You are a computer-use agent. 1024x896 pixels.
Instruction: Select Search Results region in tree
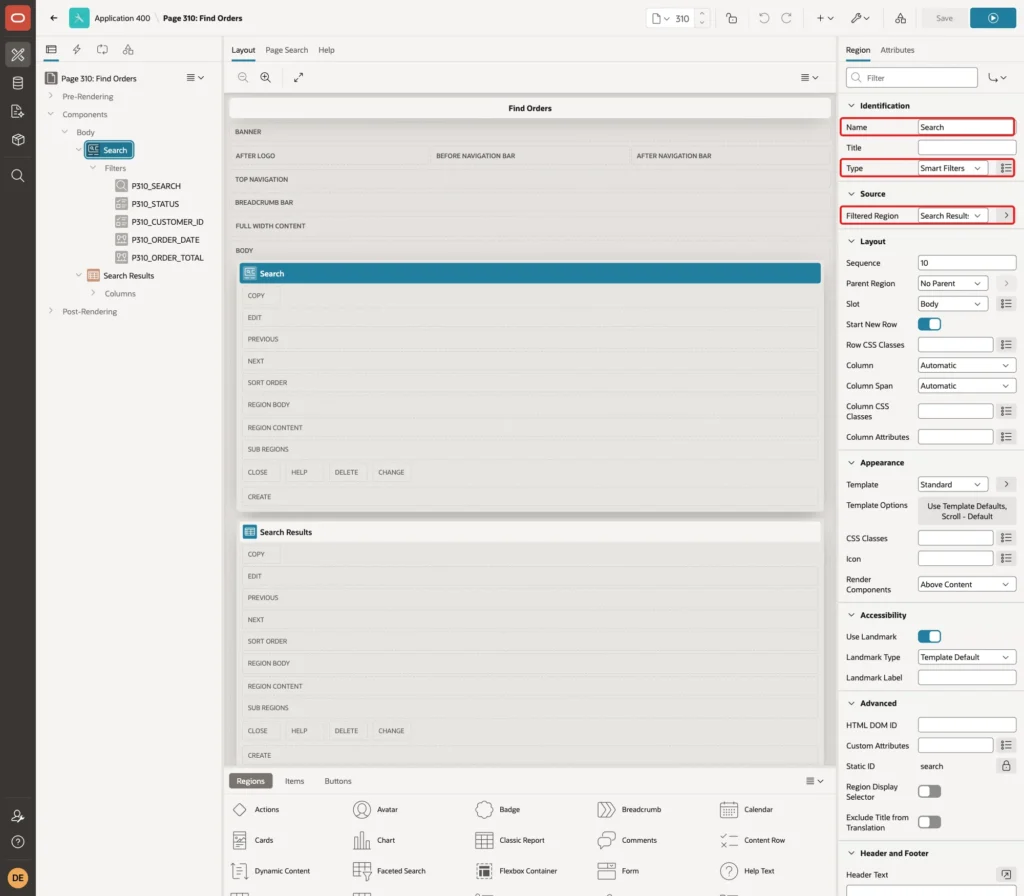coord(128,276)
